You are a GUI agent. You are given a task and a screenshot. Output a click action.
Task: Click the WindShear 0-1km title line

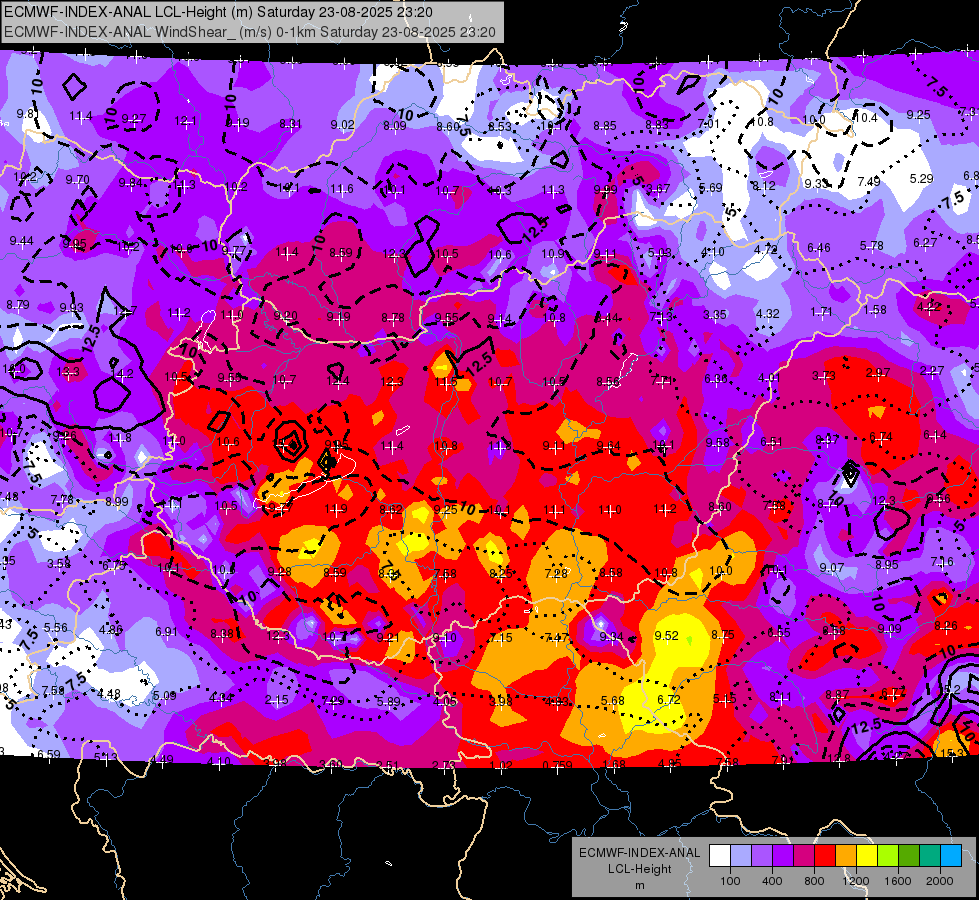tap(250, 32)
